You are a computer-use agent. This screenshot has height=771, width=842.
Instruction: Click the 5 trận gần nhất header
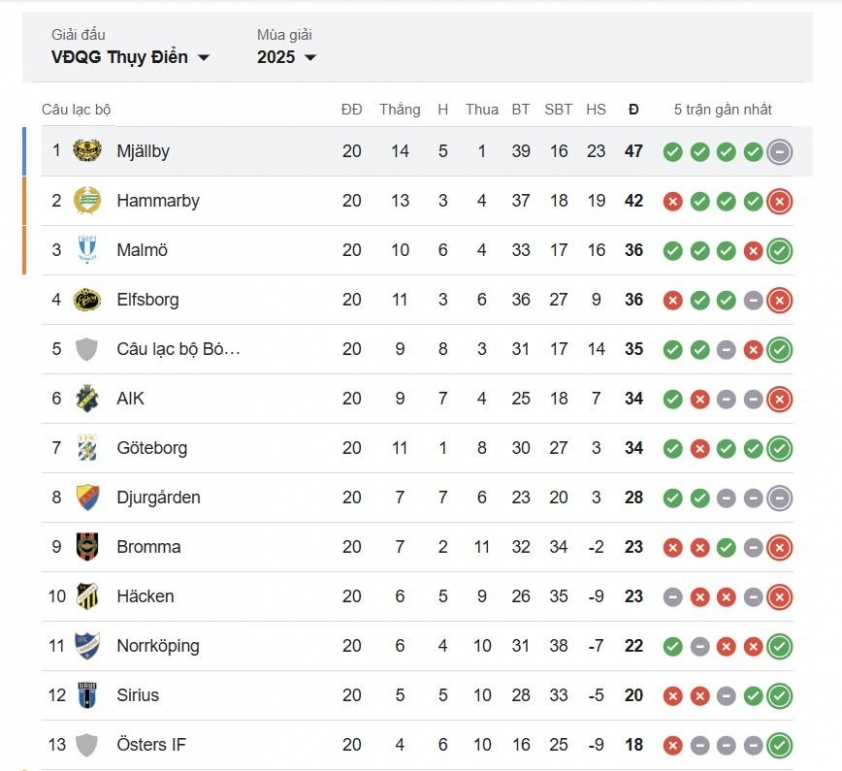tap(723, 110)
